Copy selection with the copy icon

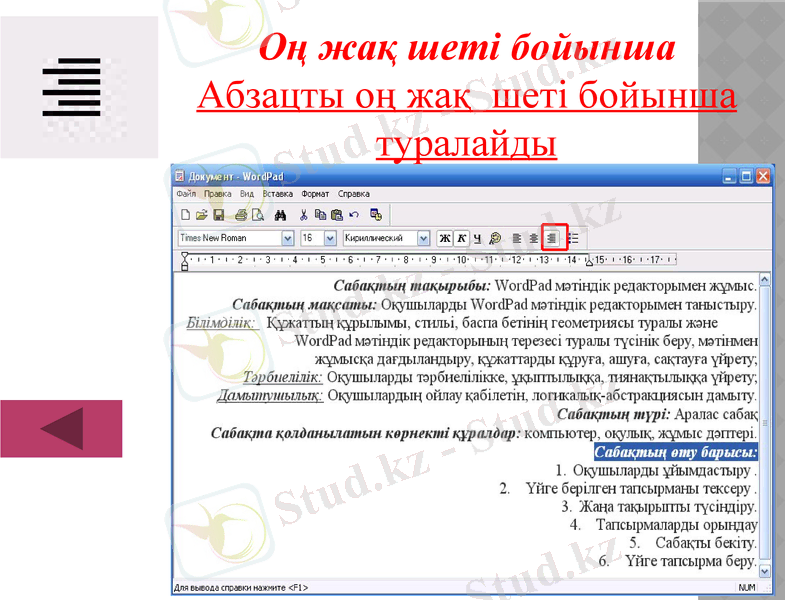coord(320,215)
